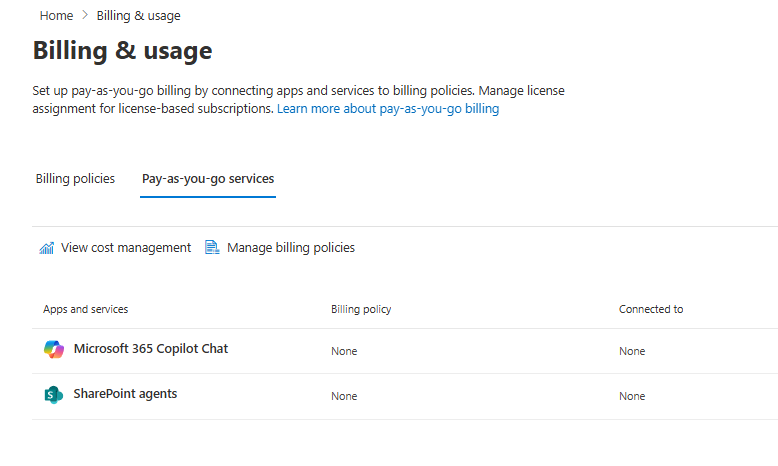
Task: Go to Home in the breadcrumb
Action: (56, 15)
